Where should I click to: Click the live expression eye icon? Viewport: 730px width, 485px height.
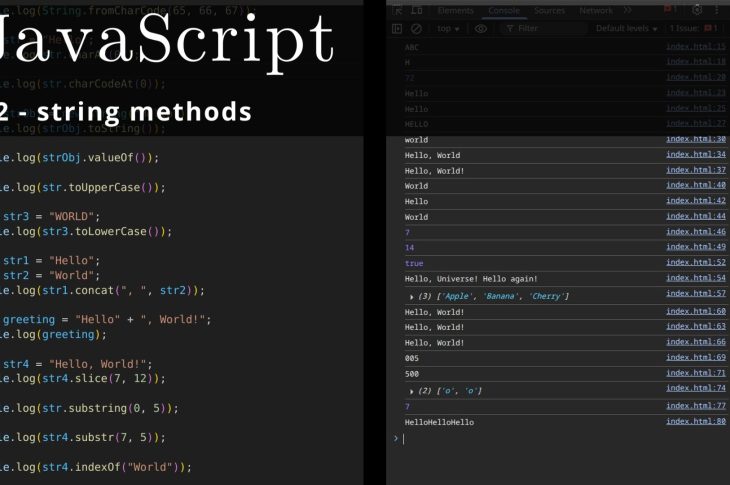[x=481, y=29]
